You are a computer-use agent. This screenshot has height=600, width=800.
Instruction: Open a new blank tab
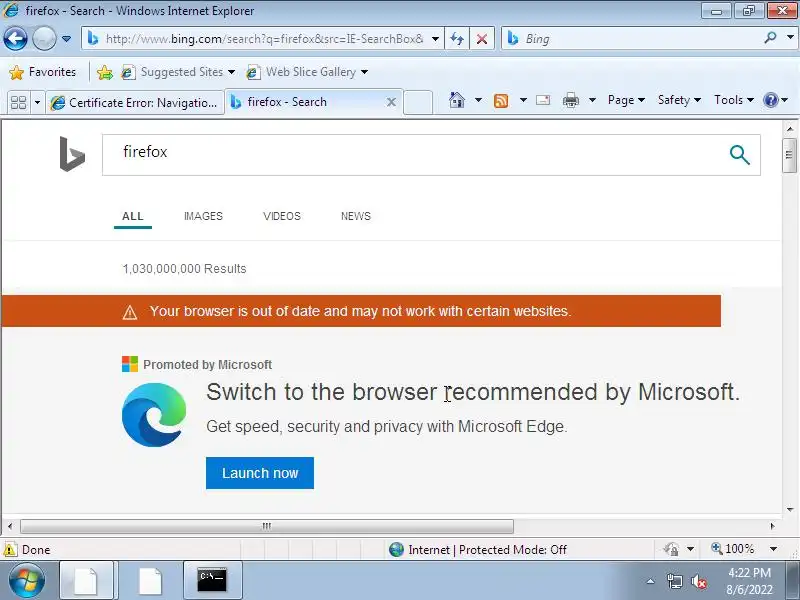coord(418,102)
